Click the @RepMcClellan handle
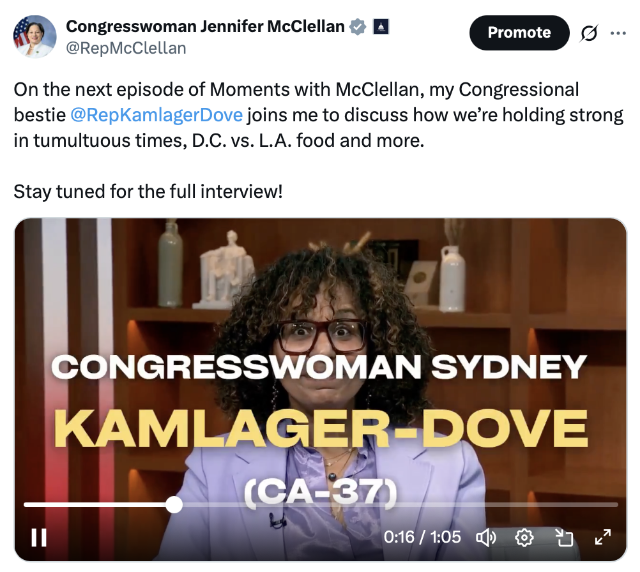Image resolution: width=640 pixels, height=572 pixels. click(x=126, y=48)
